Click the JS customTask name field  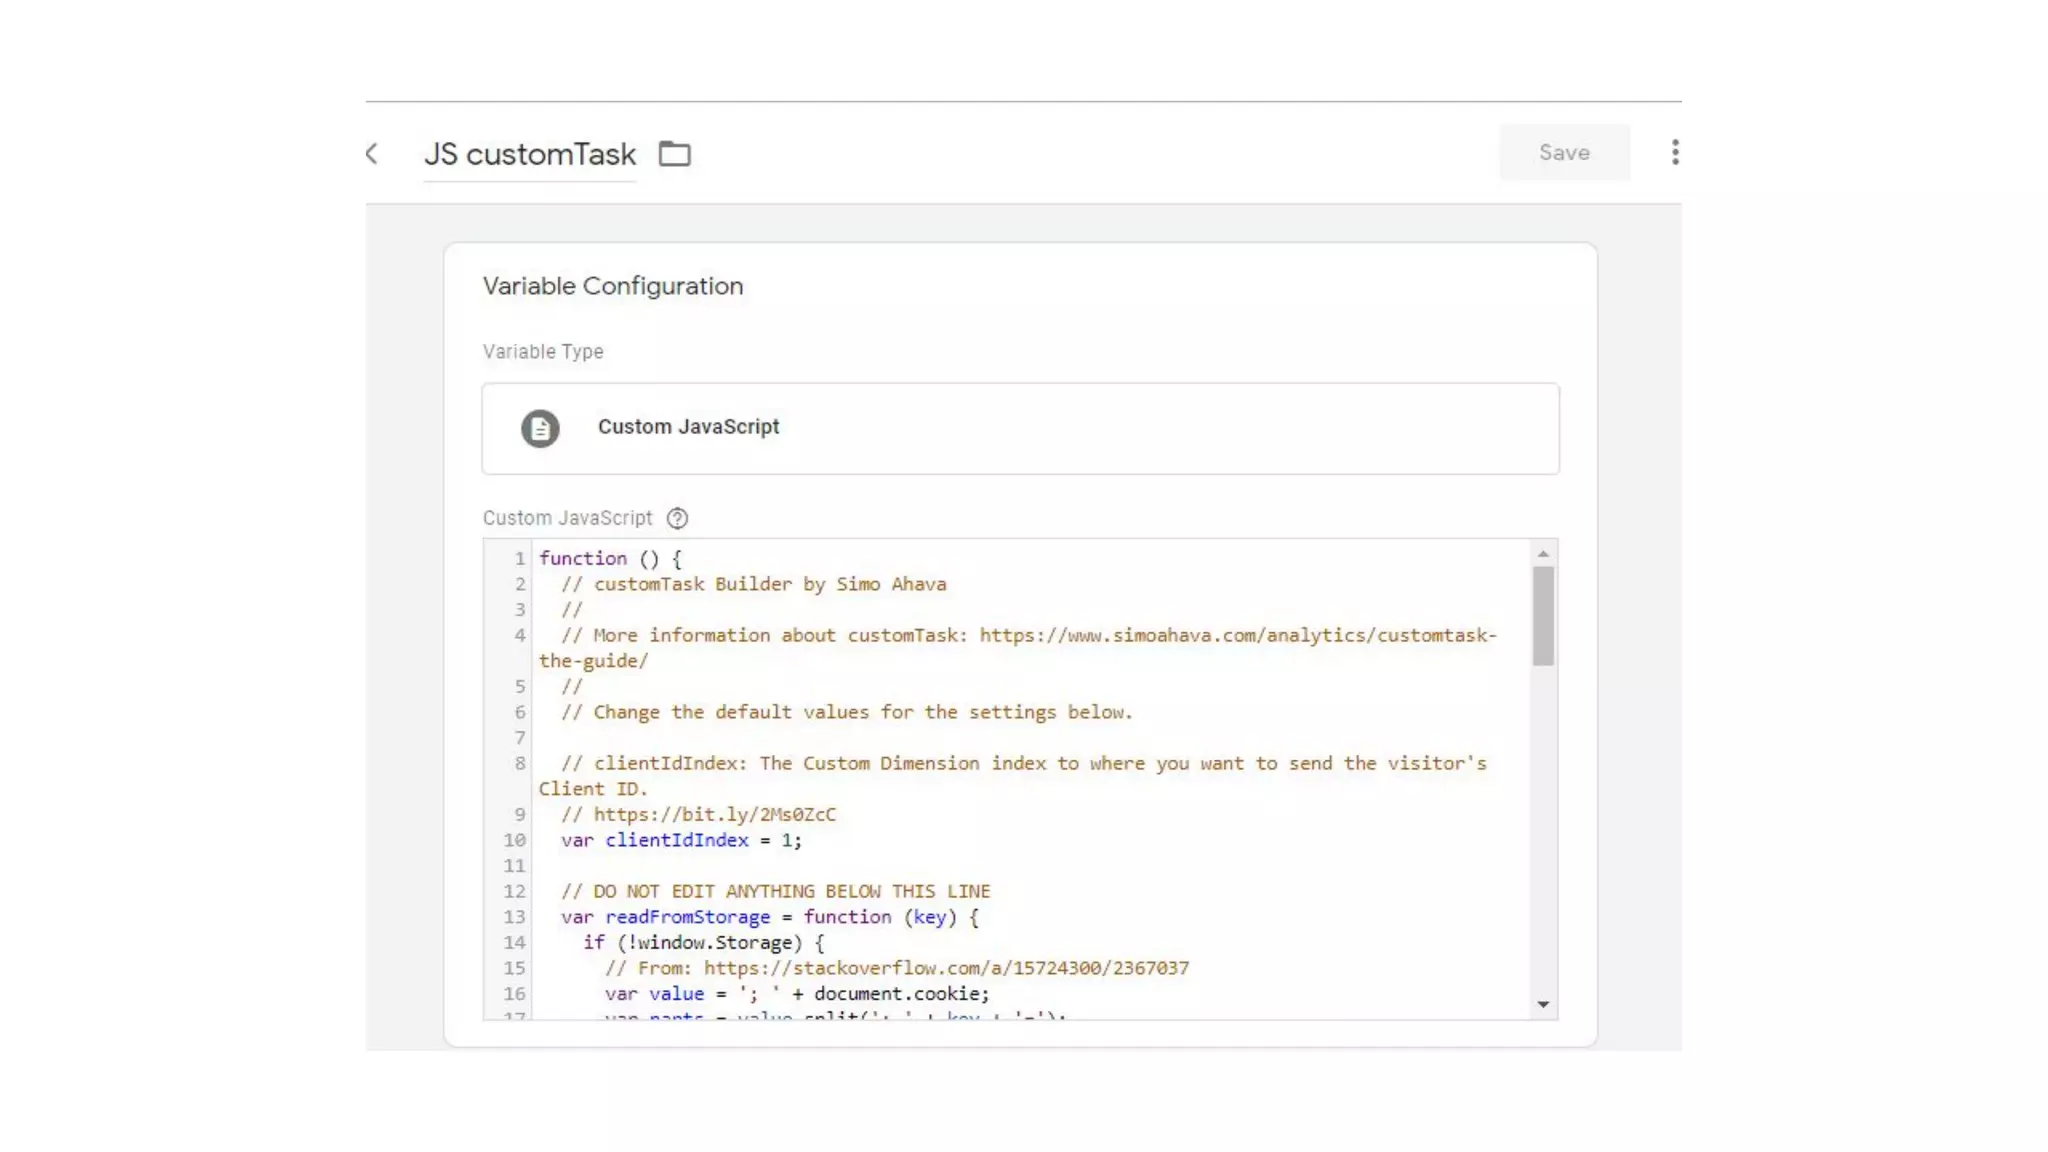coord(530,154)
